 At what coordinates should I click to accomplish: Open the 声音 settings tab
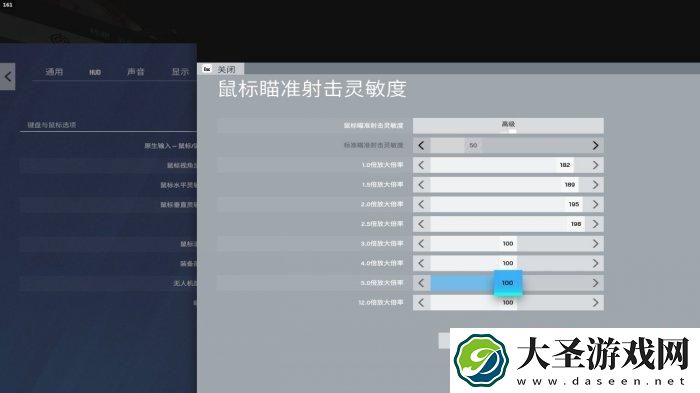click(136, 72)
